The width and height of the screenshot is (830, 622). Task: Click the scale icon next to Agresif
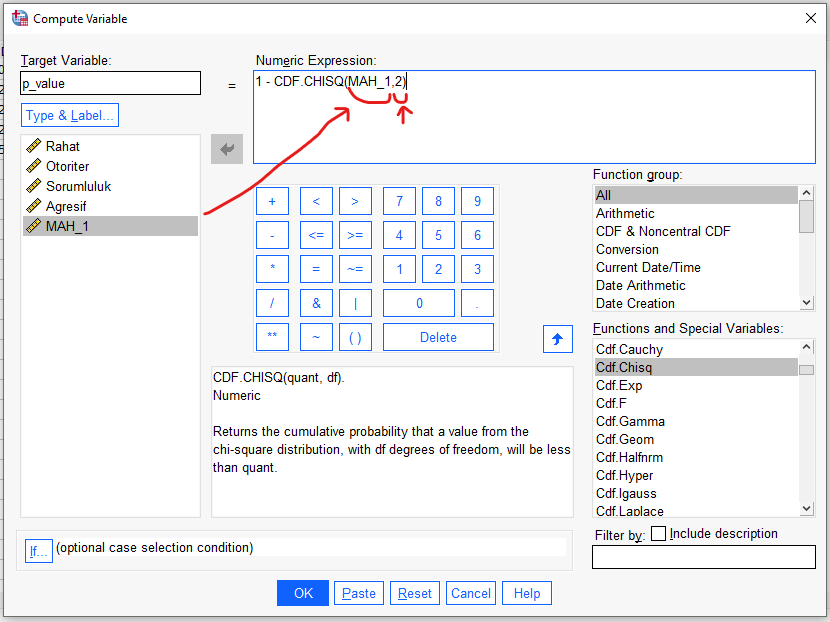pyautogui.click(x=31, y=206)
